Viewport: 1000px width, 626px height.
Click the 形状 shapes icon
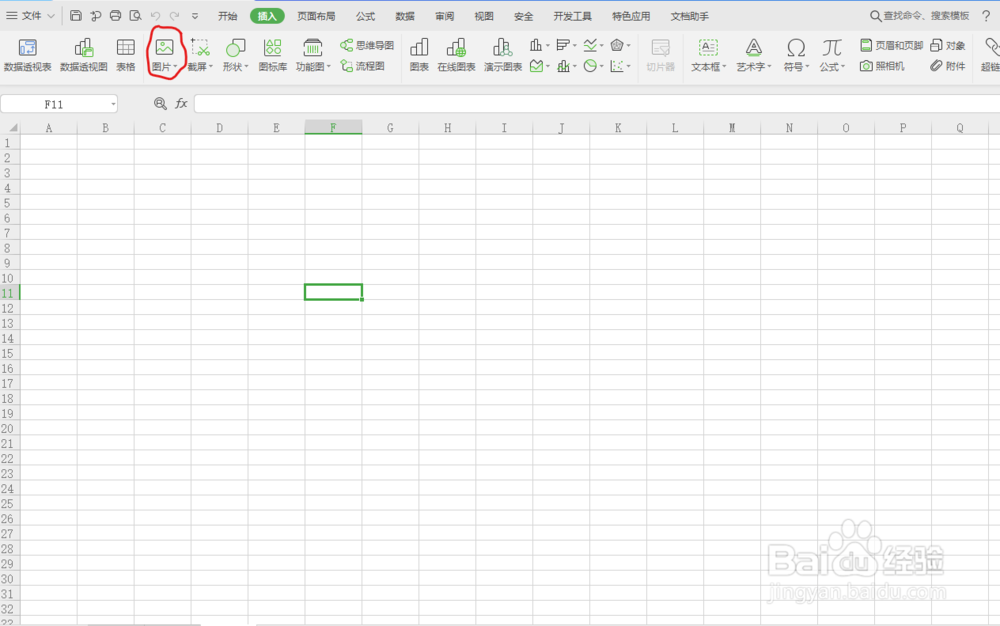(x=235, y=48)
